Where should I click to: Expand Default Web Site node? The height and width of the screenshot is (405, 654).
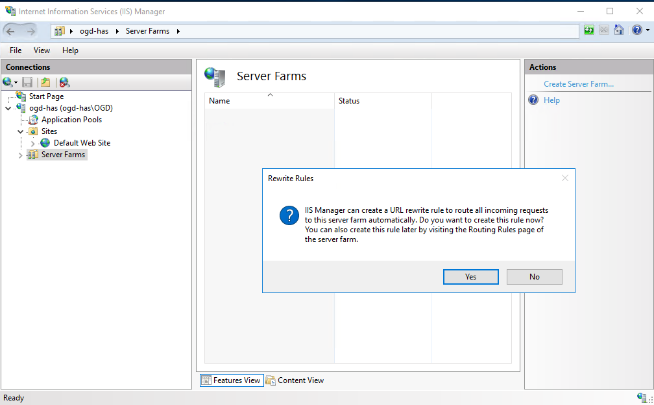[x=33, y=143]
